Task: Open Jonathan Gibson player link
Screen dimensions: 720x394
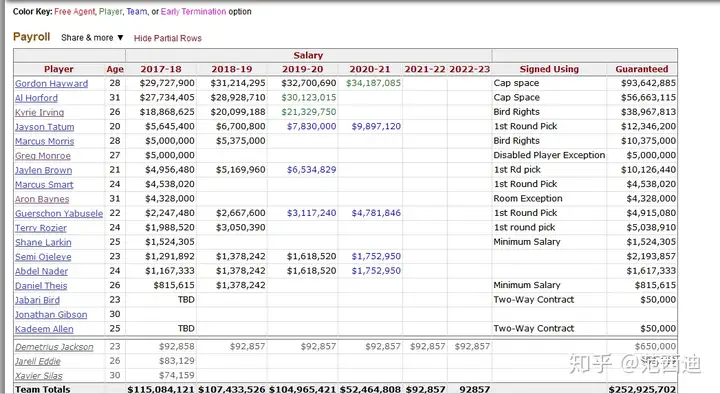Action: [x=51, y=315]
